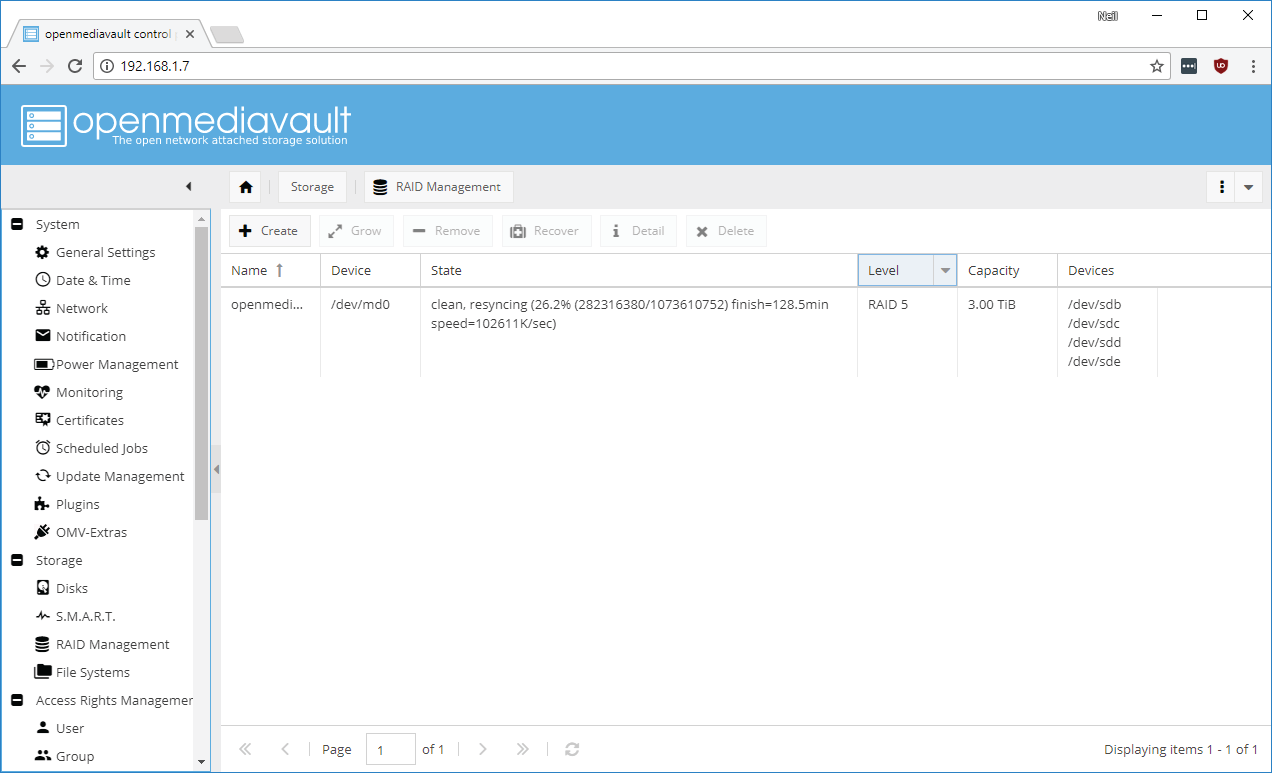This screenshot has height=773, width=1272.
Task: Open the dark extension icon beside uBlock
Action: click(x=1189, y=66)
